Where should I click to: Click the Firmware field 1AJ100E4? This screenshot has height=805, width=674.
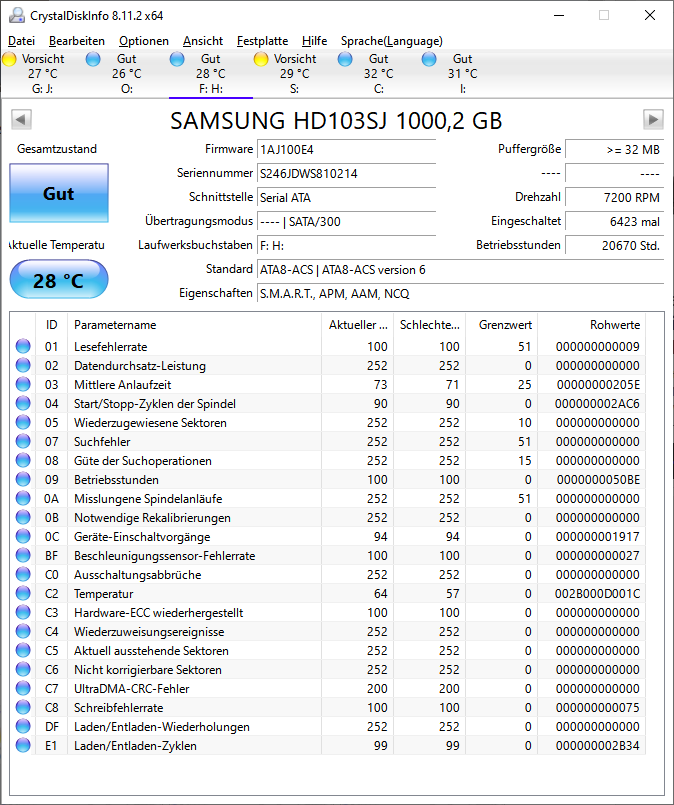pyautogui.click(x=346, y=149)
